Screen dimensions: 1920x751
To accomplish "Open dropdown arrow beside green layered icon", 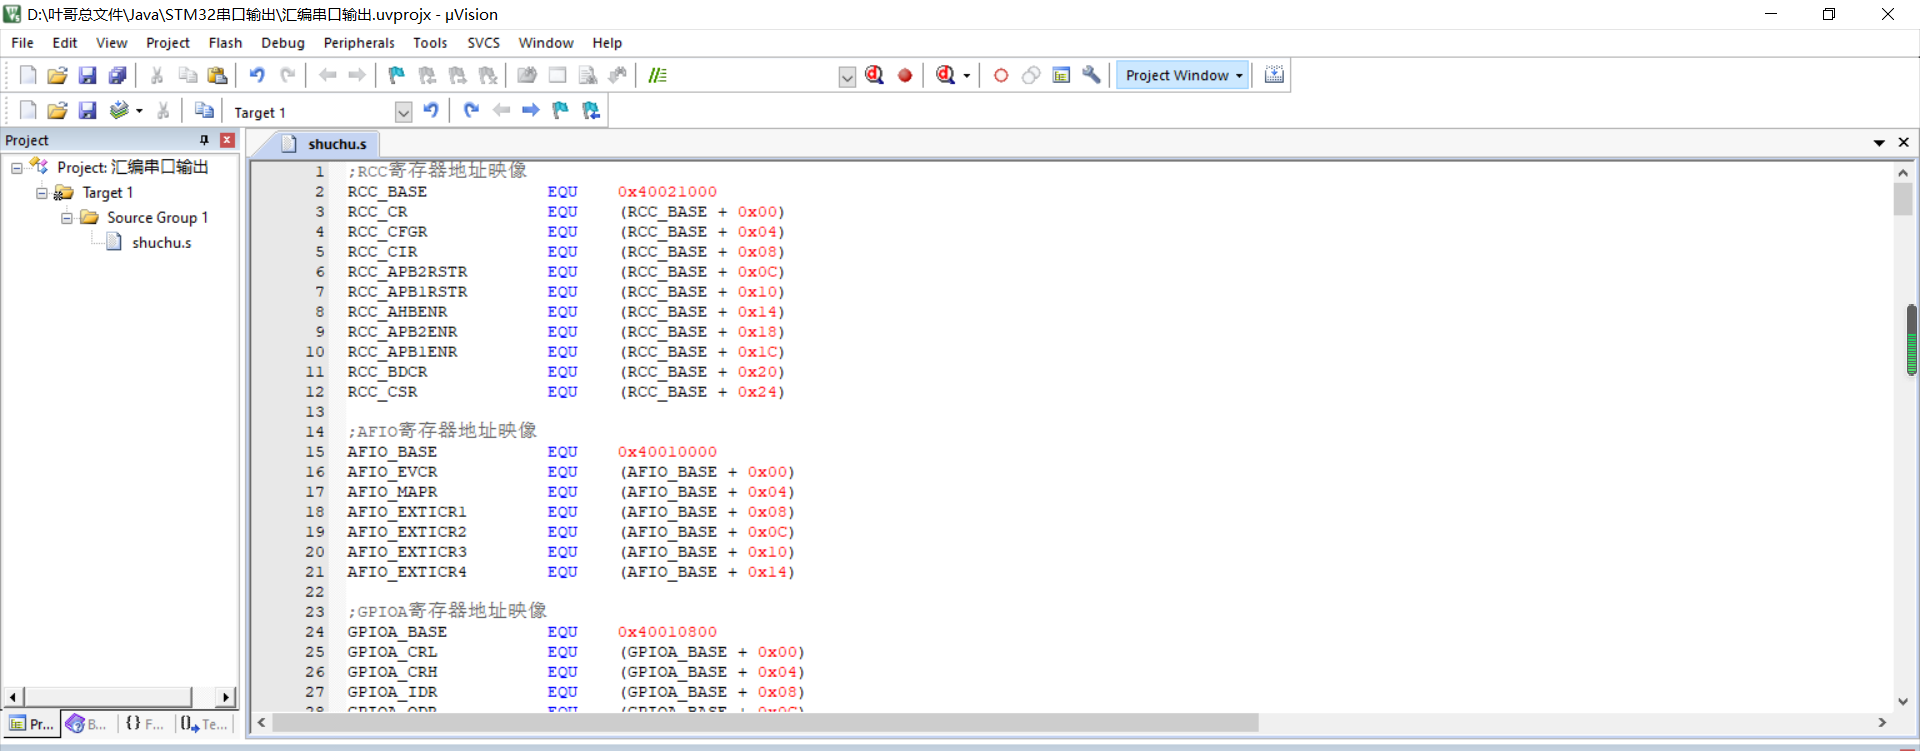I will click(x=139, y=111).
